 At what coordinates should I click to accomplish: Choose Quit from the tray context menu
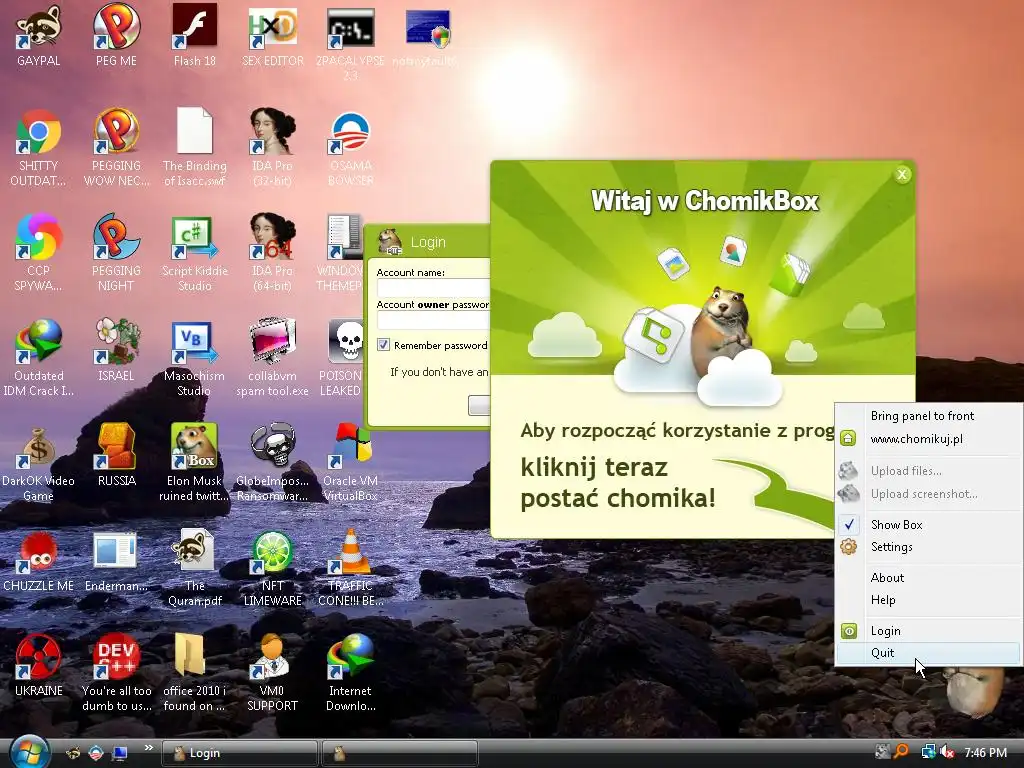coord(928,652)
